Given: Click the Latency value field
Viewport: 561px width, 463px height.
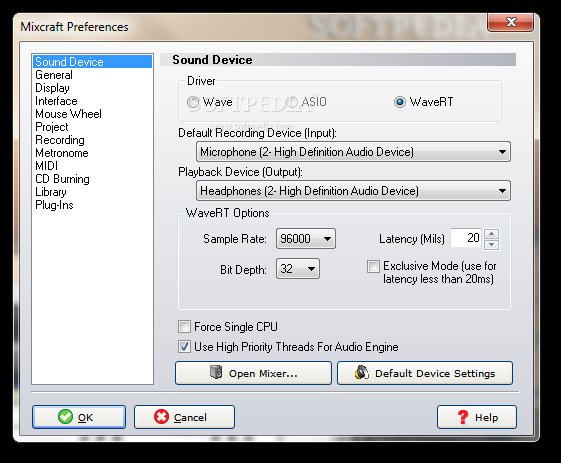Looking at the screenshot, I should tap(466, 238).
